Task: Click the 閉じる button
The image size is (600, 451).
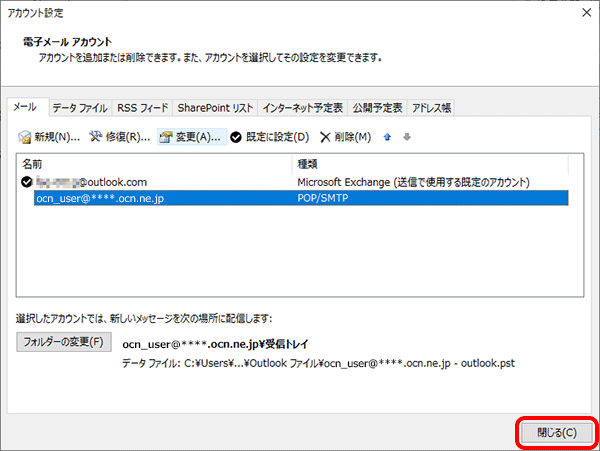Action: (x=555, y=432)
